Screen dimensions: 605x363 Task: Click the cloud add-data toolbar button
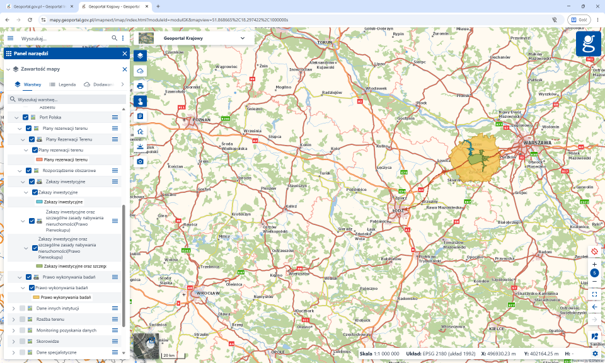(x=140, y=71)
